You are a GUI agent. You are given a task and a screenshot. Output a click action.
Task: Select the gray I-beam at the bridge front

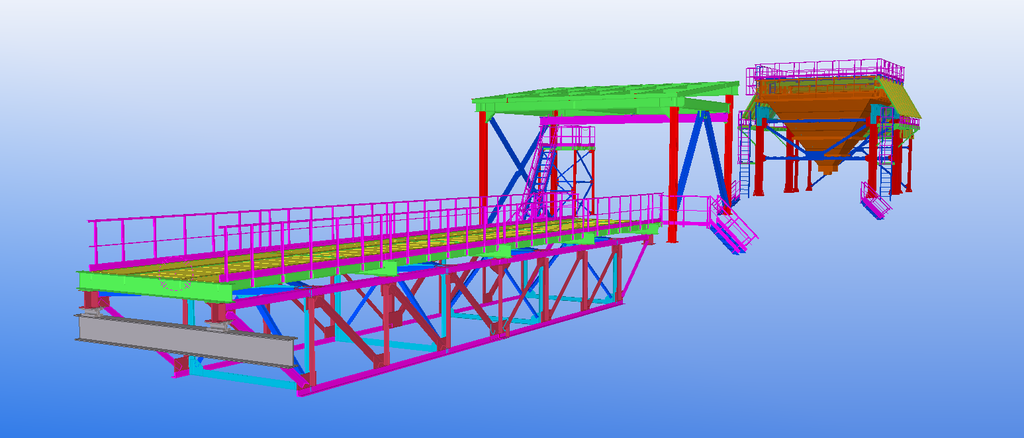tap(180, 339)
